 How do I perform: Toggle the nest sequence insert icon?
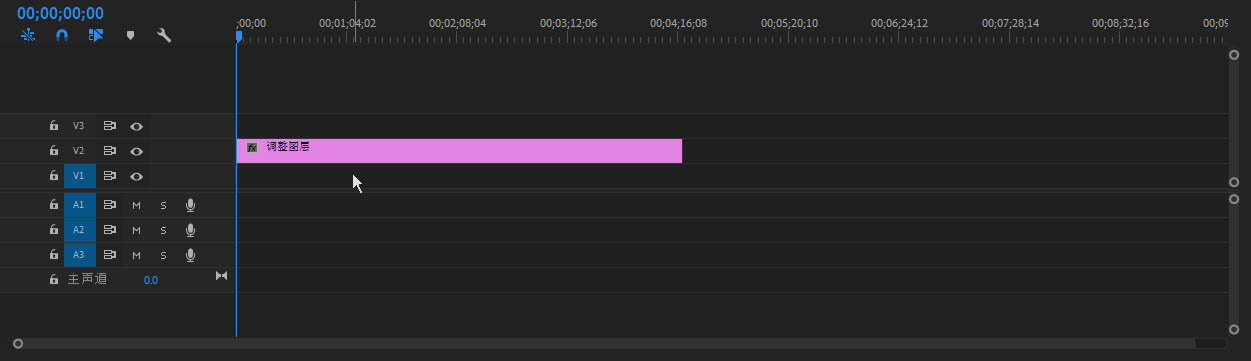click(28, 35)
